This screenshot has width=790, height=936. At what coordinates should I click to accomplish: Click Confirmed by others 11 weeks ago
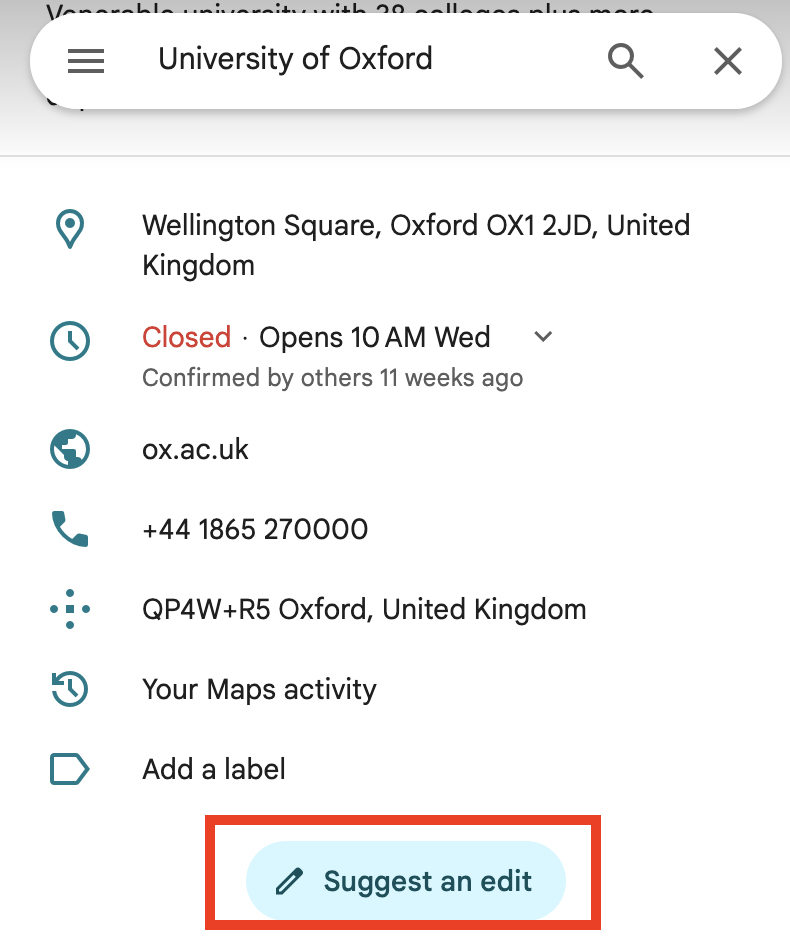pyautogui.click(x=332, y=378)
